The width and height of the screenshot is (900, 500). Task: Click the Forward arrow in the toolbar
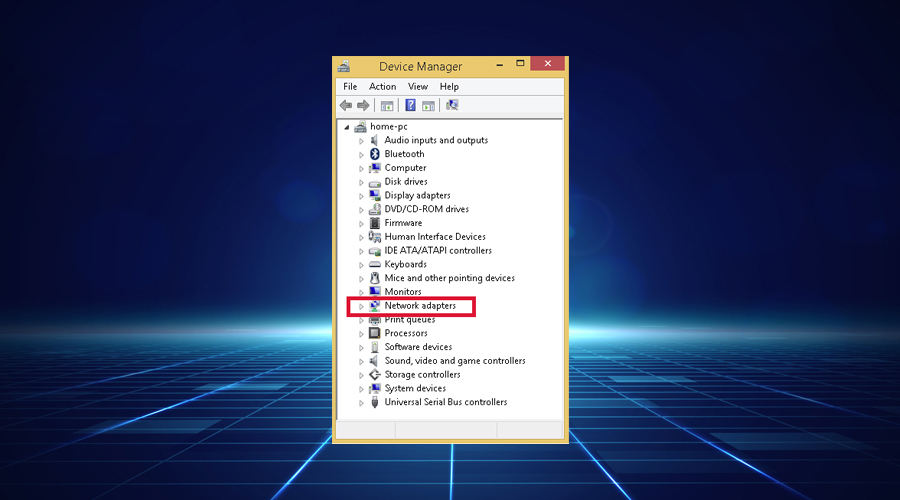coord(363,105)
